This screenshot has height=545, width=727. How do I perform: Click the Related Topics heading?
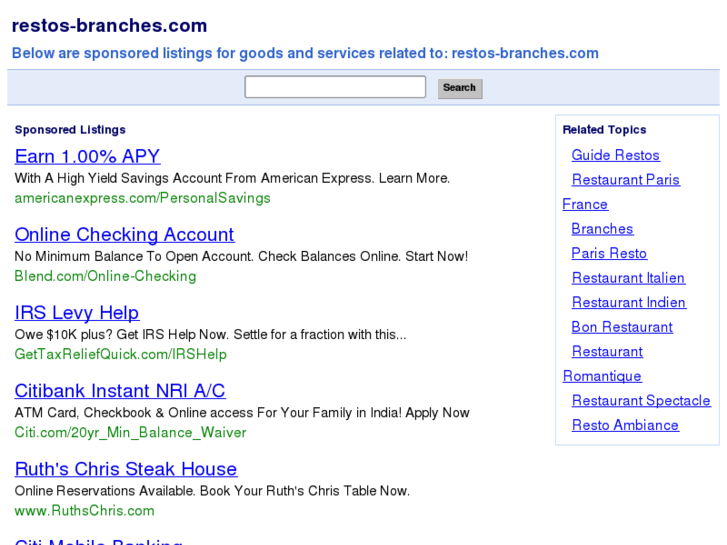[x=604, y=130]
